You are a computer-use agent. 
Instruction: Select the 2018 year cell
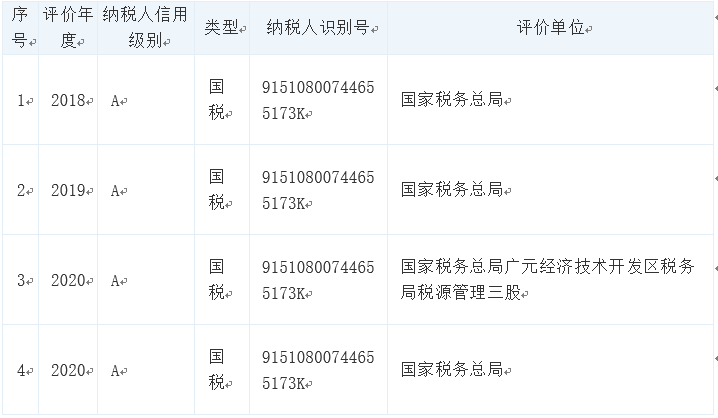click(68, 100)
